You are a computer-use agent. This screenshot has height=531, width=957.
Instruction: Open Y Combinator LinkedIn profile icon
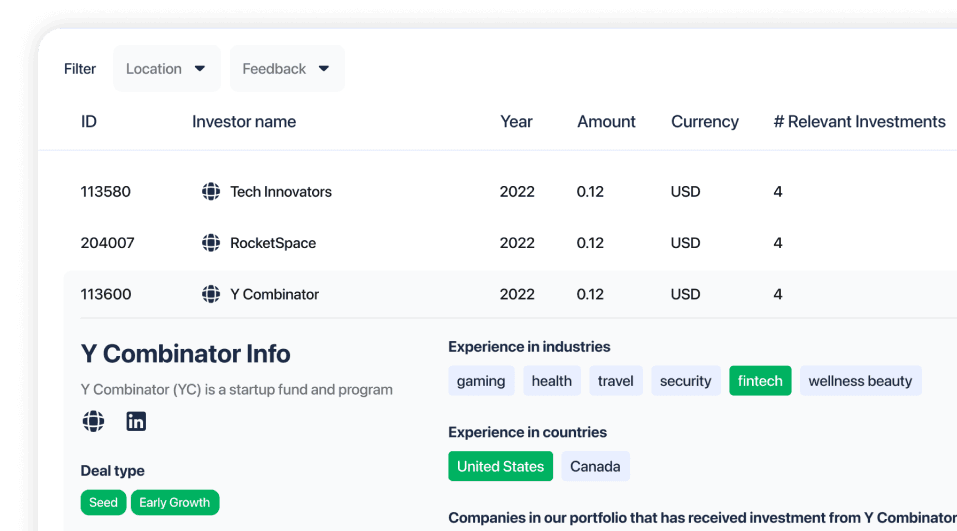pos(136,421)
